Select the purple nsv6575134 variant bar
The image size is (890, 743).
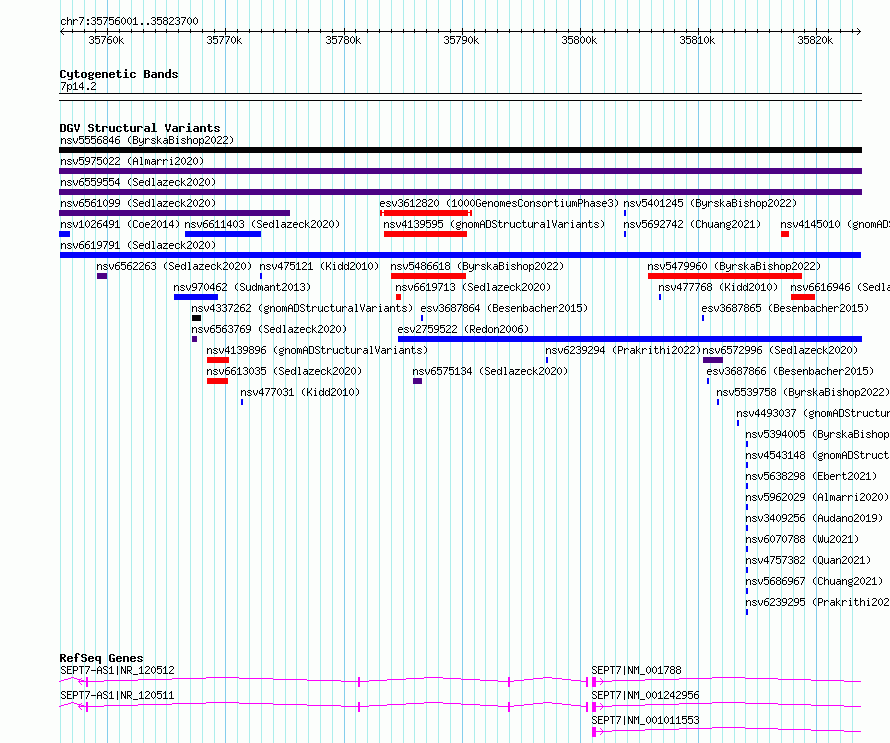click(417, 381)
